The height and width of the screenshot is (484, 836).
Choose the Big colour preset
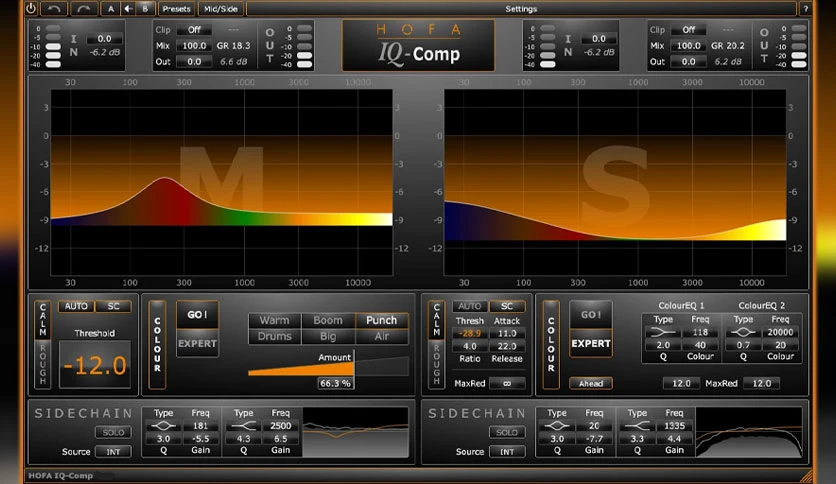coord(328,336)
